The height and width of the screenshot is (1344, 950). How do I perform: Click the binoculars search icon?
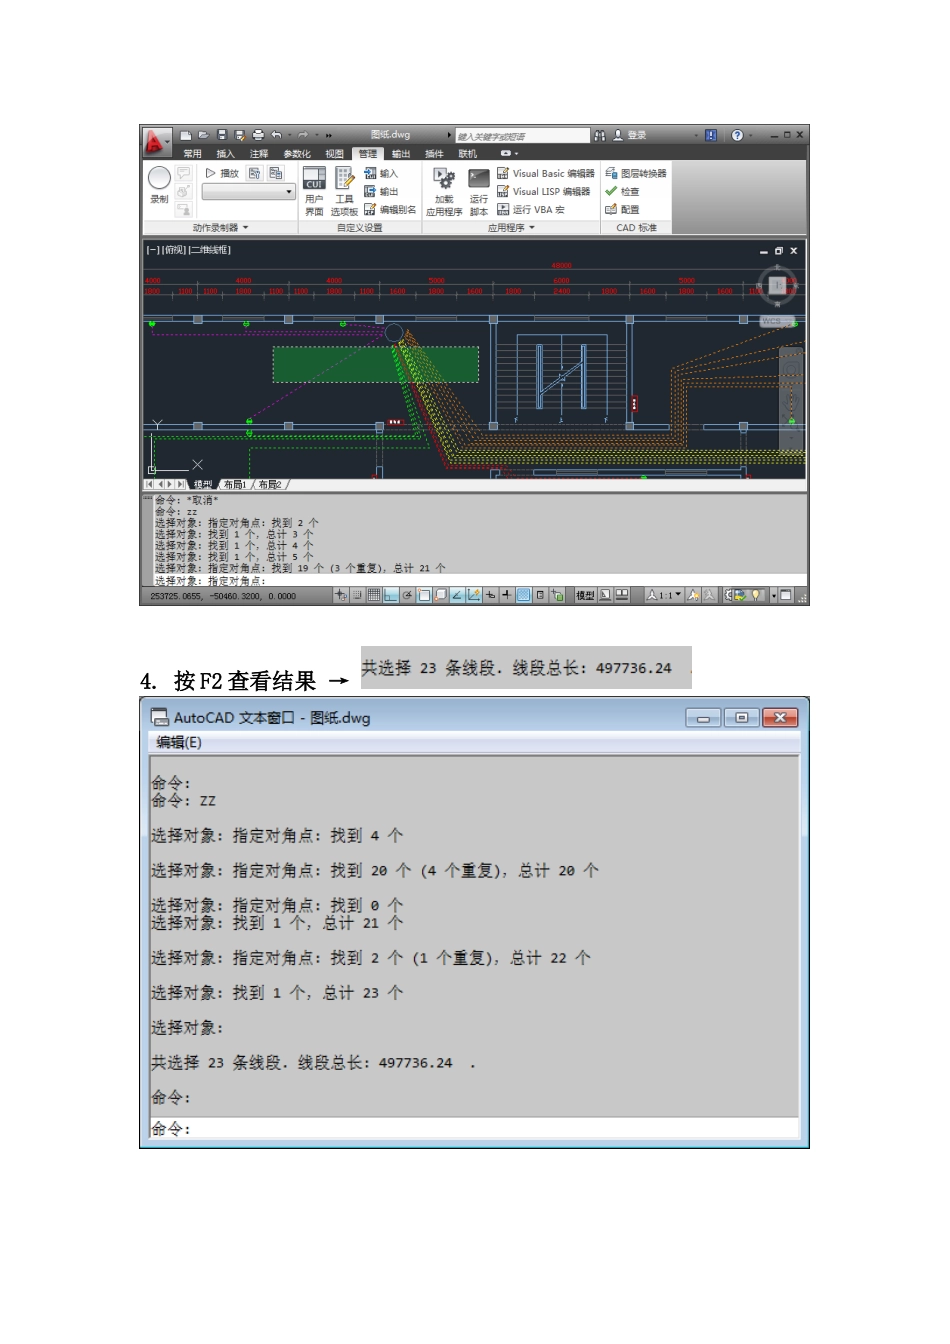click(600, 135)
